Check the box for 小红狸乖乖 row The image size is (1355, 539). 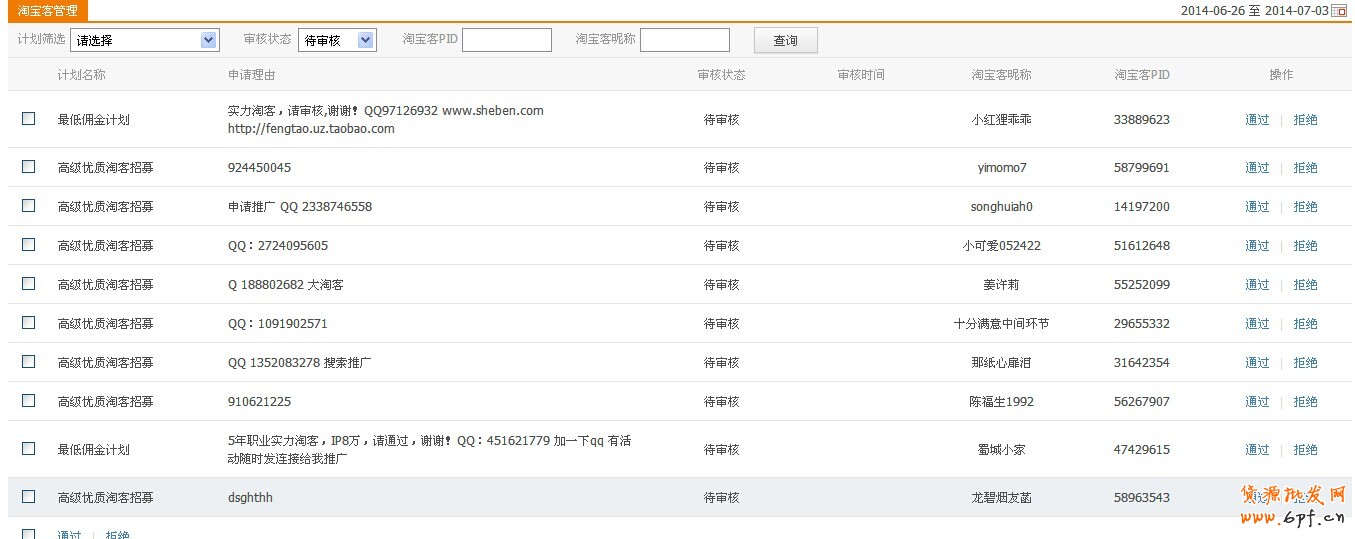[x=28, y=119]
